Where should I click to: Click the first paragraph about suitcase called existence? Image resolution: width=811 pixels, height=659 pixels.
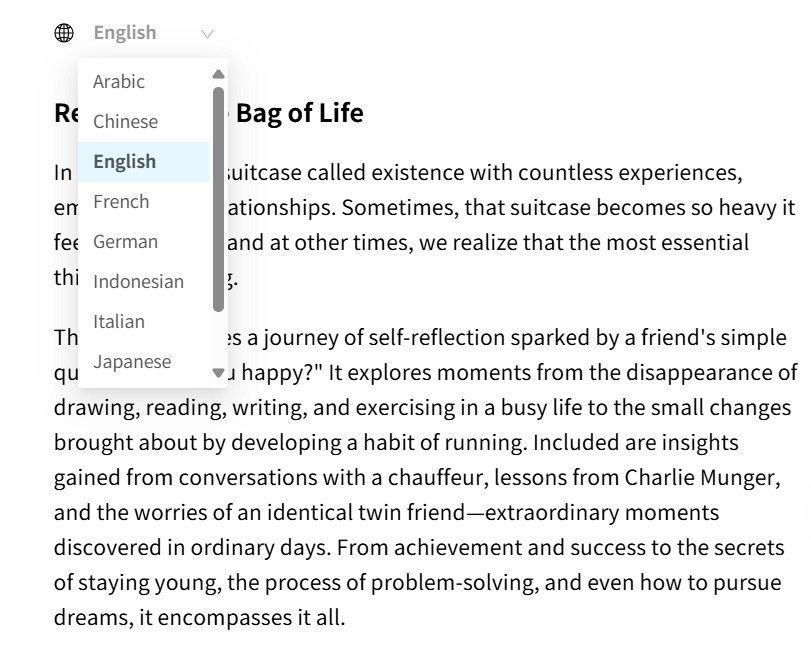click(424, 225)
